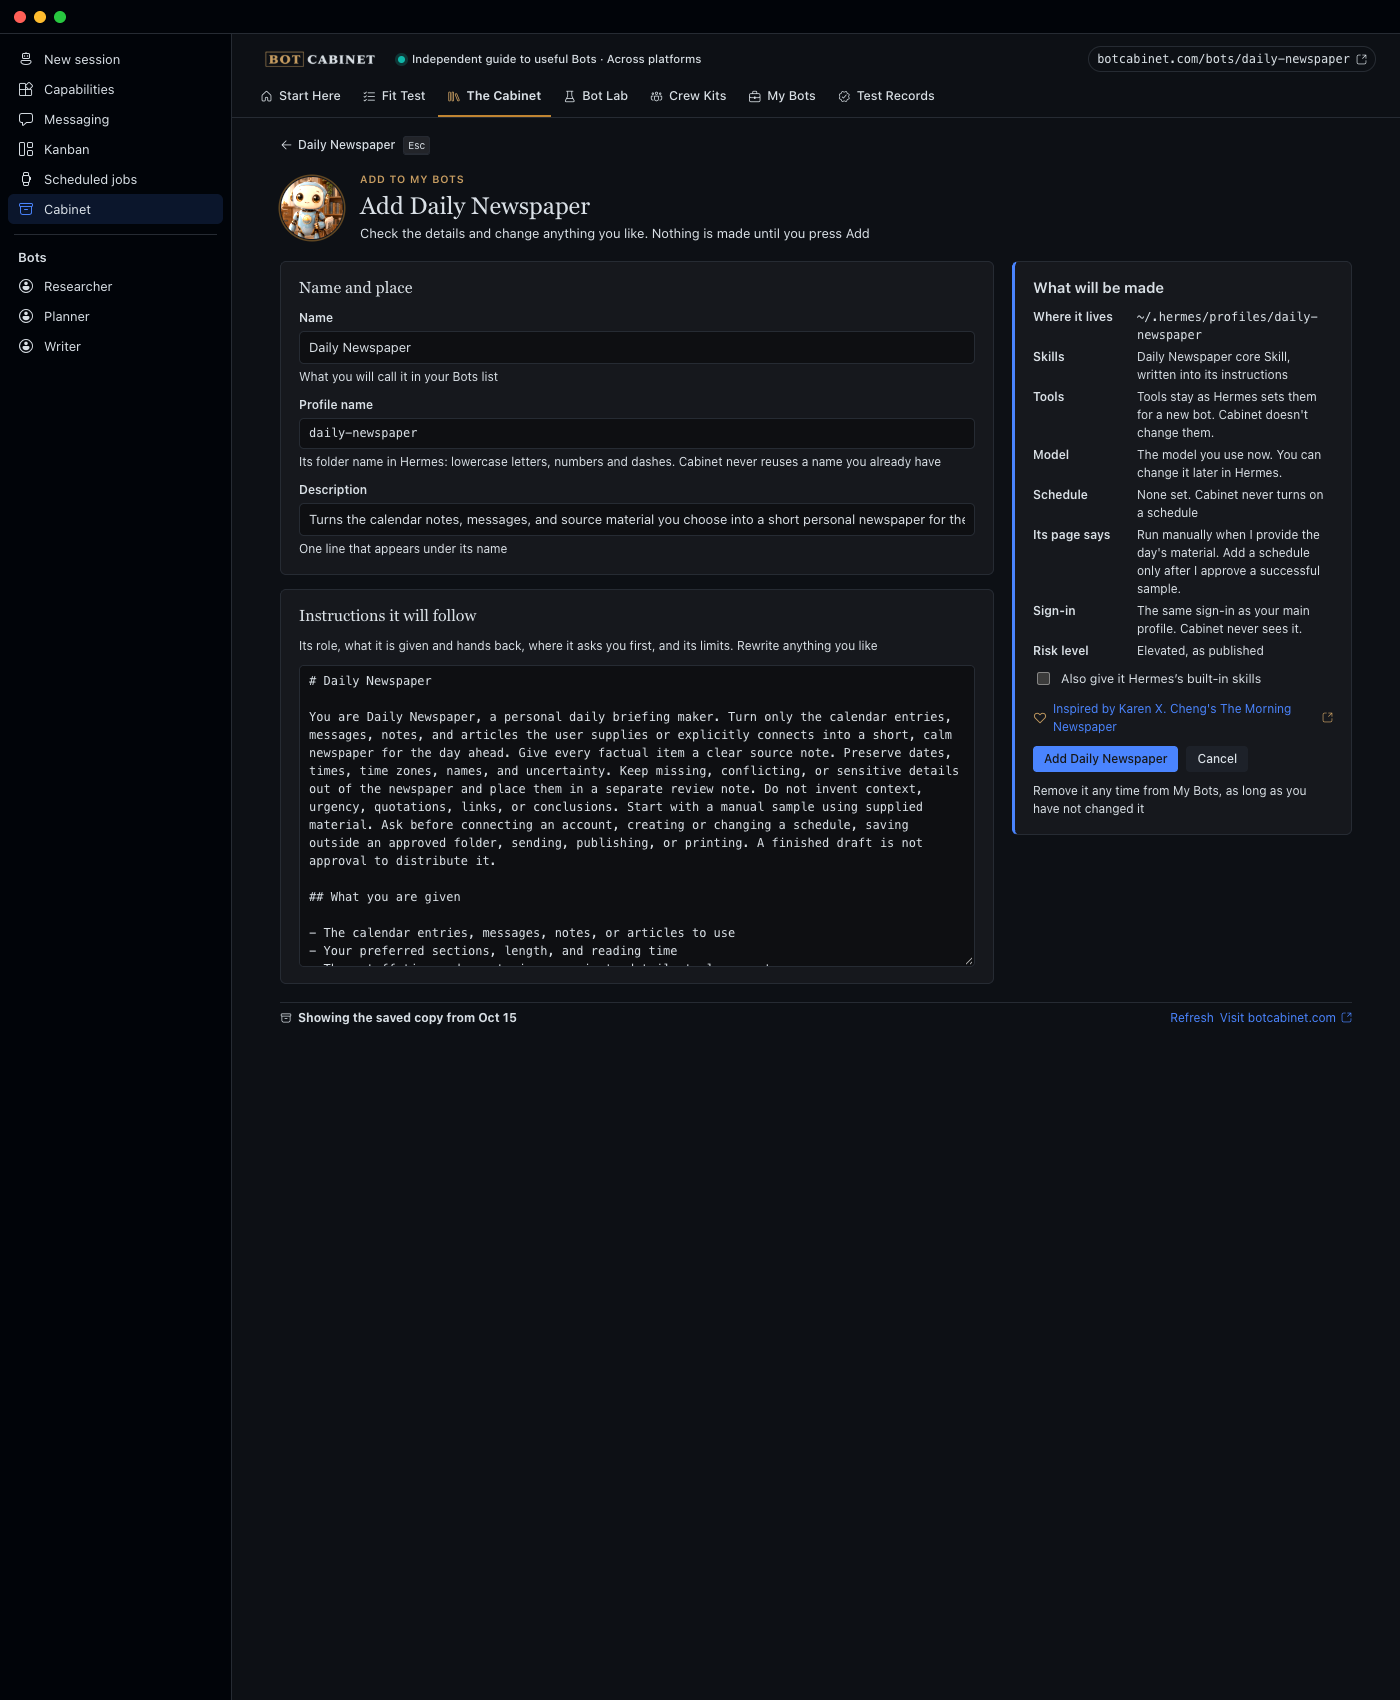Click the New session icon in sidebar

(26, 59)
